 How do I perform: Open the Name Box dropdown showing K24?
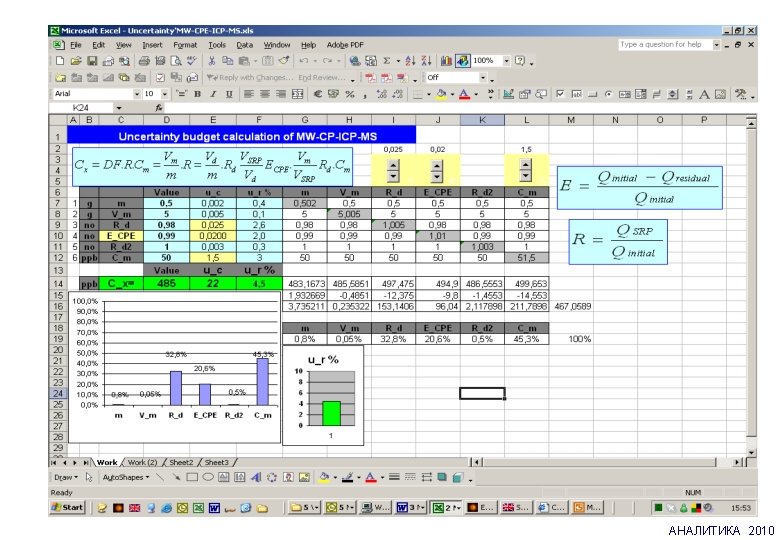(x=119, y=107)
